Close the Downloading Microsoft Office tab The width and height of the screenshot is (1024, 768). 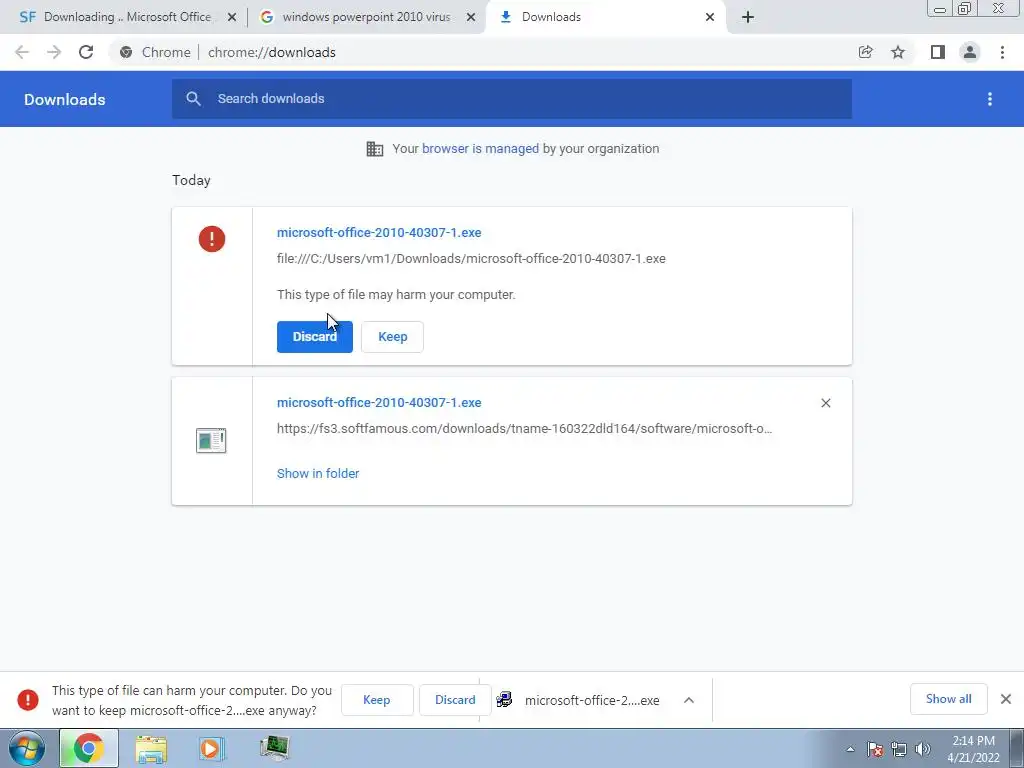pyautogui.click(x=232, y=17)
